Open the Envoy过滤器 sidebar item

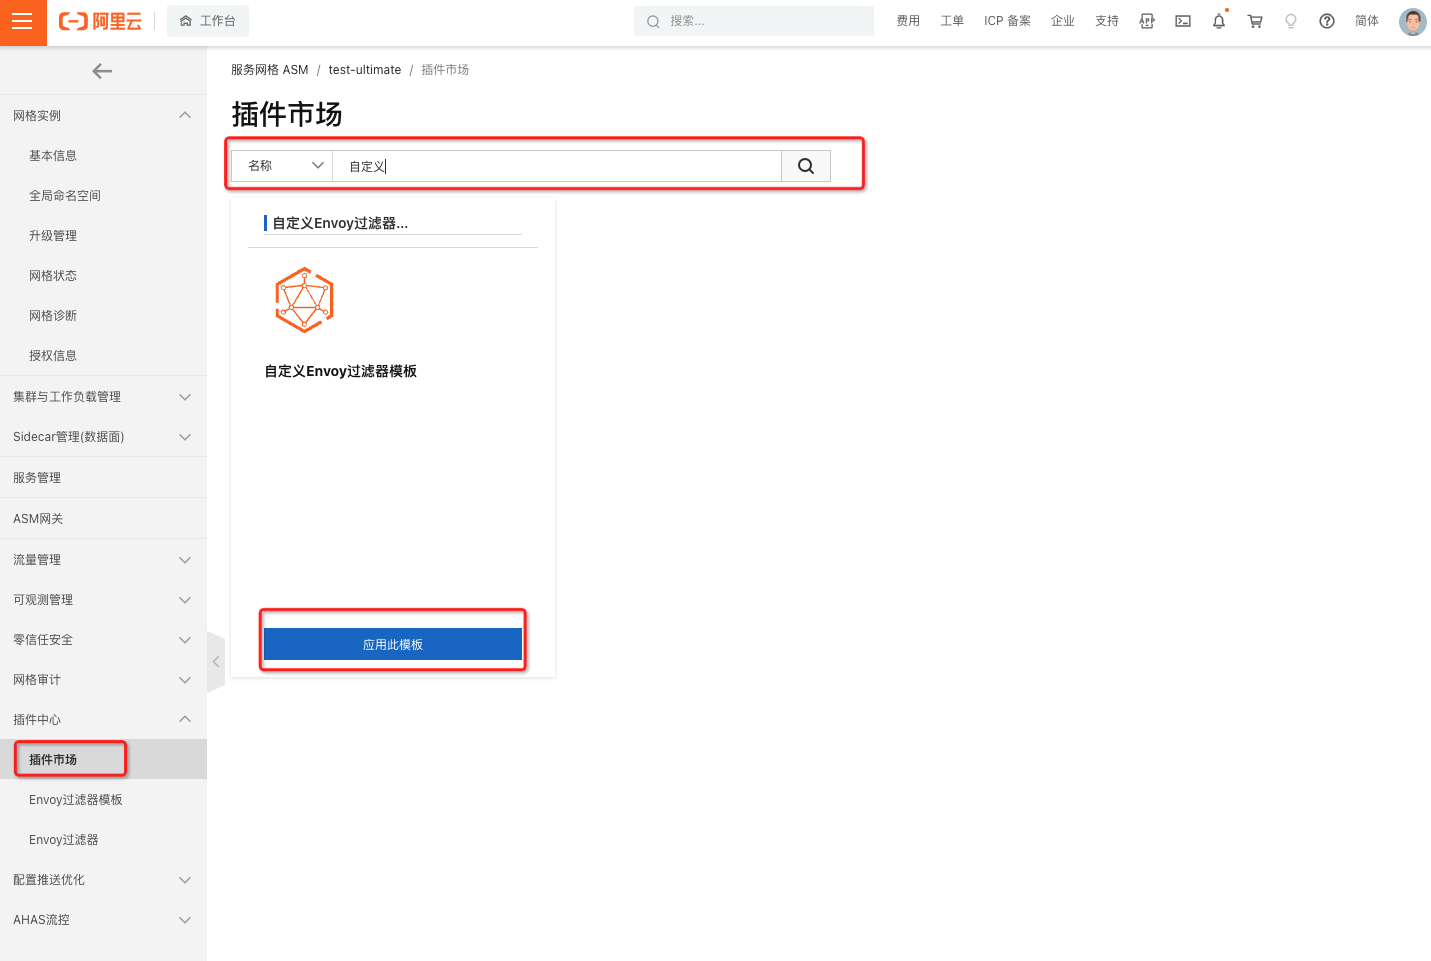click(x=103, y=840)
